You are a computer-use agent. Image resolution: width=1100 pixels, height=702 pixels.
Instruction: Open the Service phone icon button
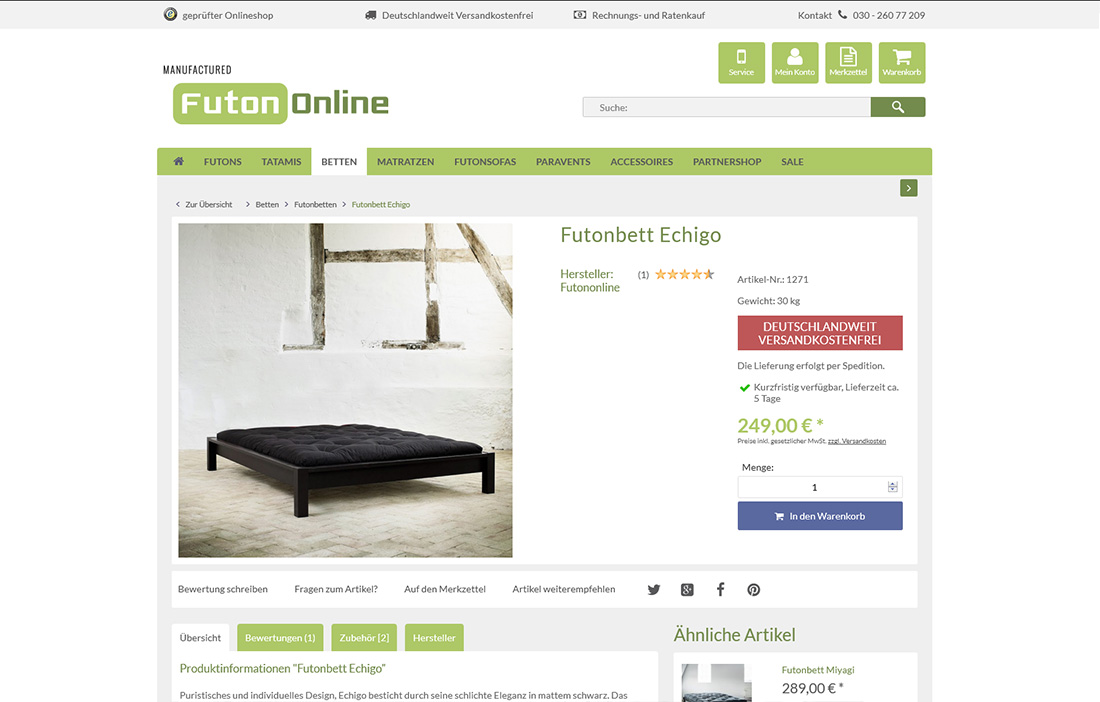coord(741,62)
